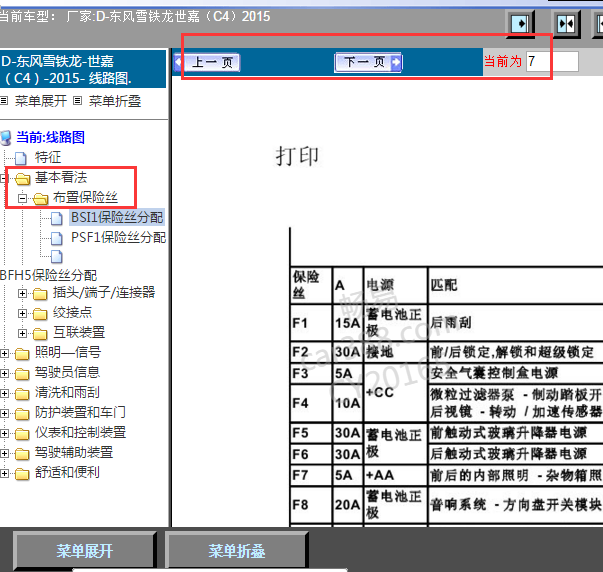603x572 pixels.
Task: Click fuse F2 cell
Action: (311, 352)
